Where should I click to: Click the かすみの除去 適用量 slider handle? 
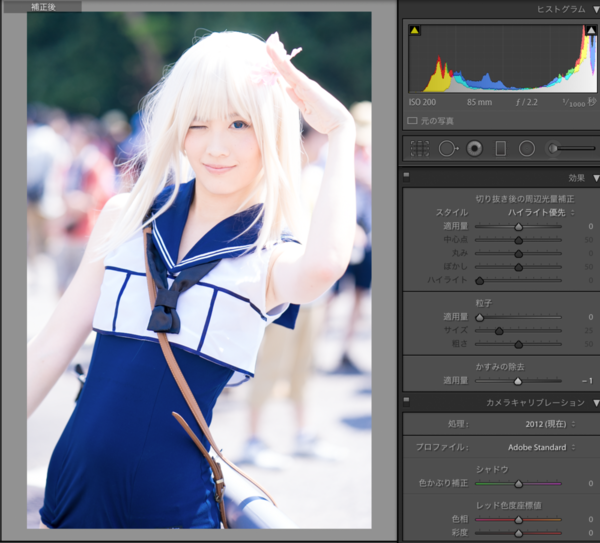(x=518, y=381)
